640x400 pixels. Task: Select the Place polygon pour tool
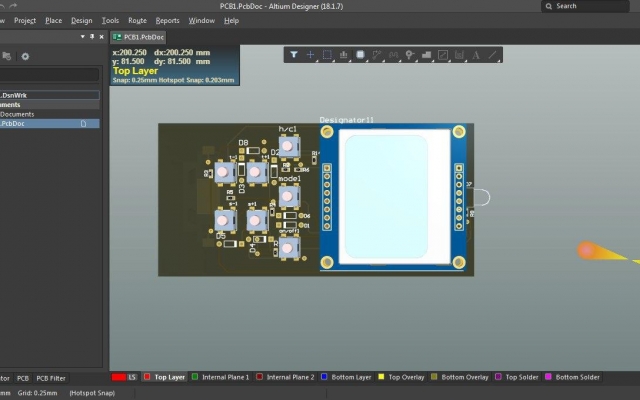426,54
